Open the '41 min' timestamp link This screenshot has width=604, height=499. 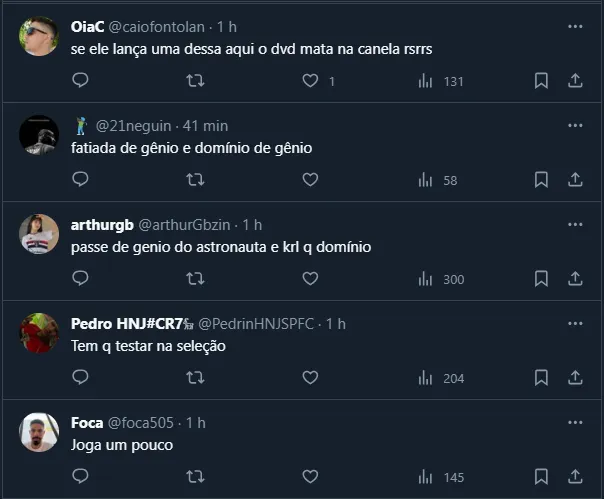205,126
